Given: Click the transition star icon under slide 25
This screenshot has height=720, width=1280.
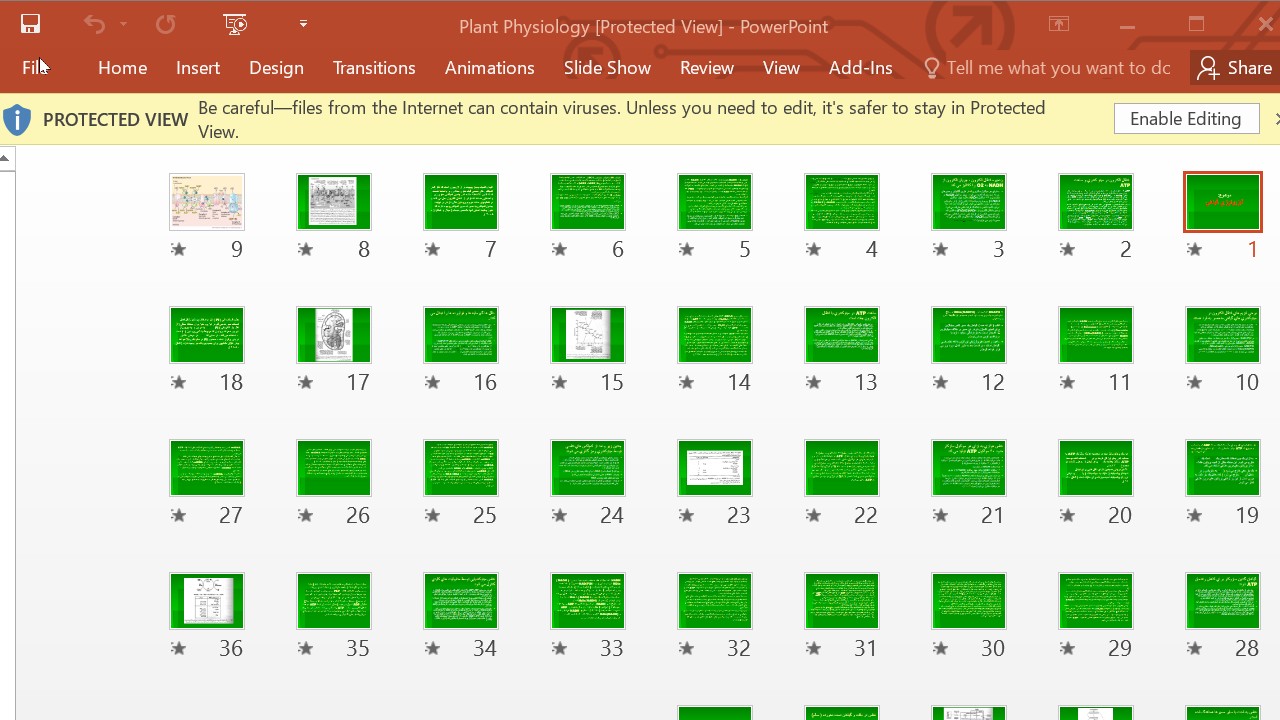Looking at the screenshot, I should point(432,515).
